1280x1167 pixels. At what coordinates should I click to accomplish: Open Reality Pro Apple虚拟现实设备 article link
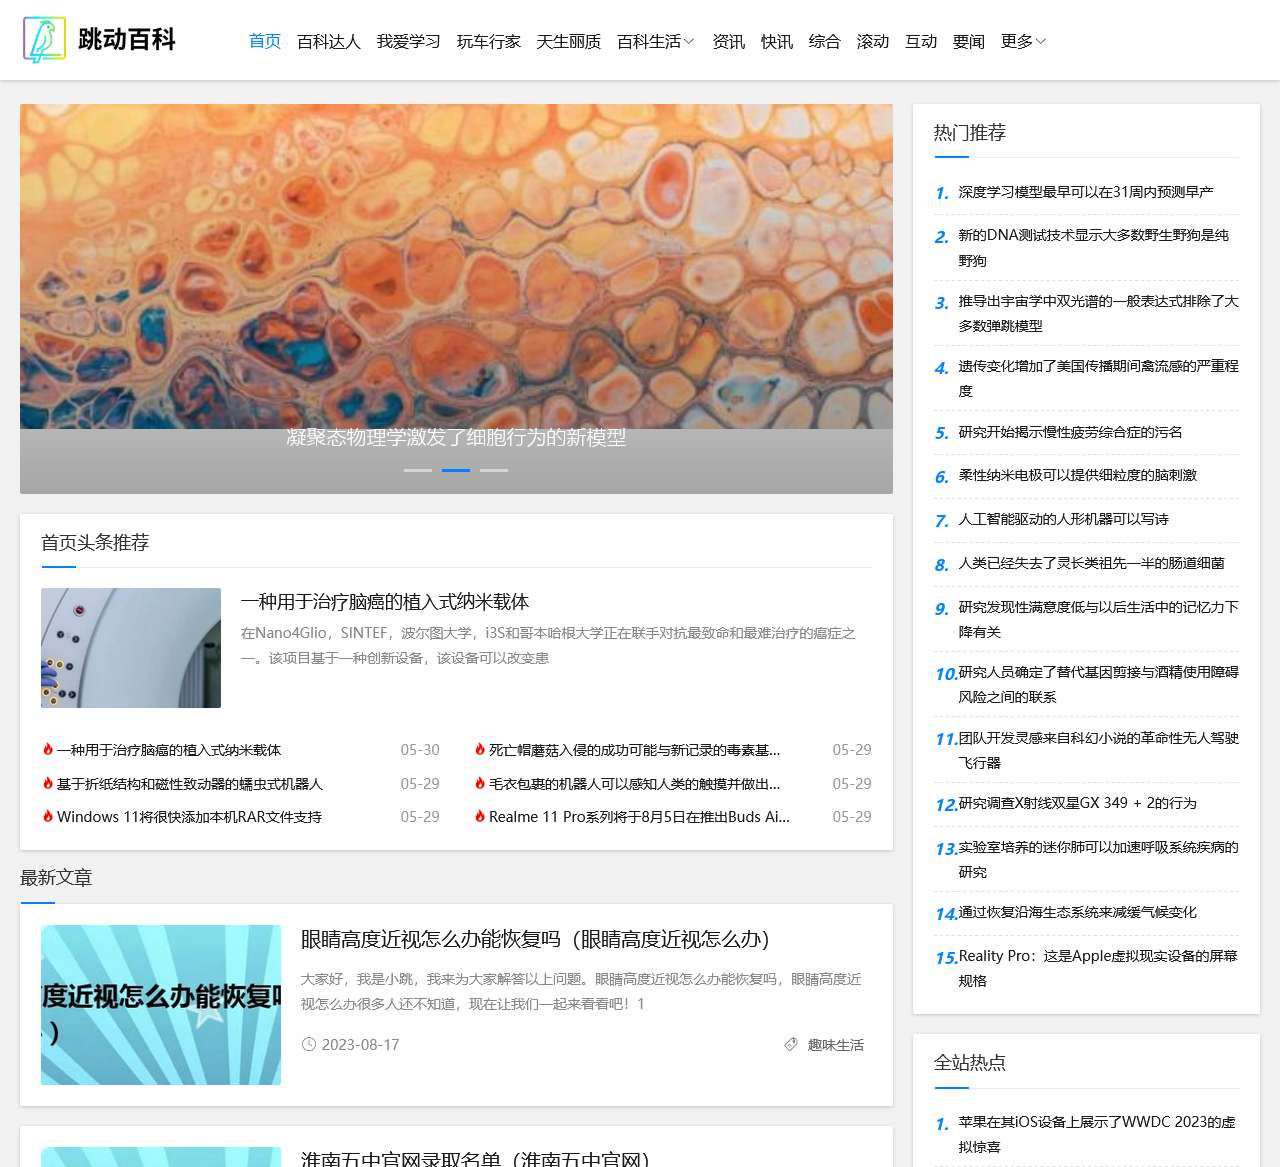1098,968
